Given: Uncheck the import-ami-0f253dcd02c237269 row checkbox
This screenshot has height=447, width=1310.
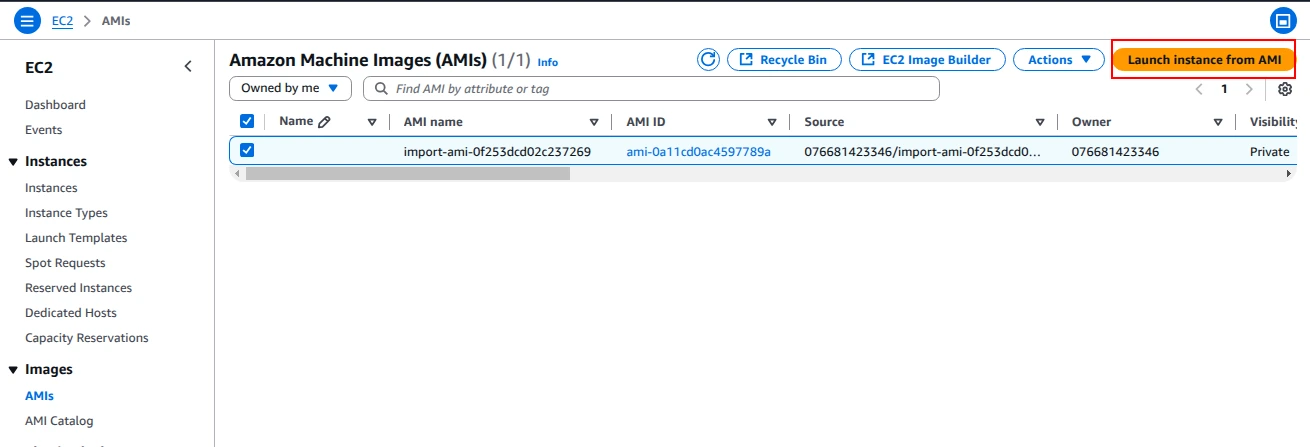Looking at the screenshot, I should click(x=247, y=151).
